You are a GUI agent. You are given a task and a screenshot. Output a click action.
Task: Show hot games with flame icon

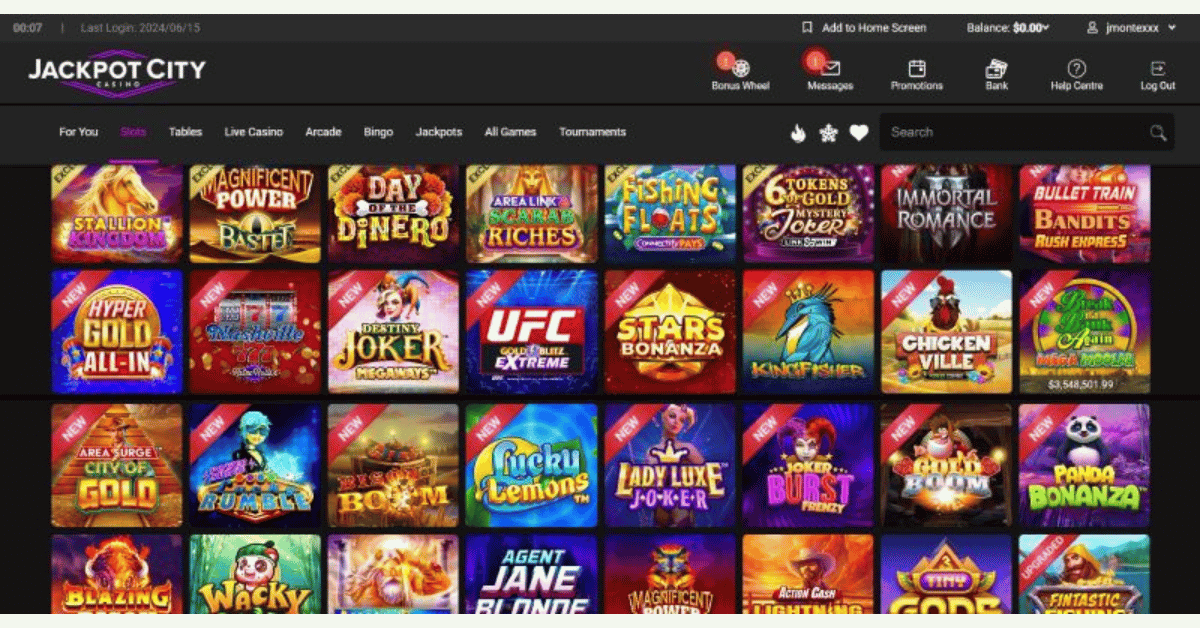[798, 133]
